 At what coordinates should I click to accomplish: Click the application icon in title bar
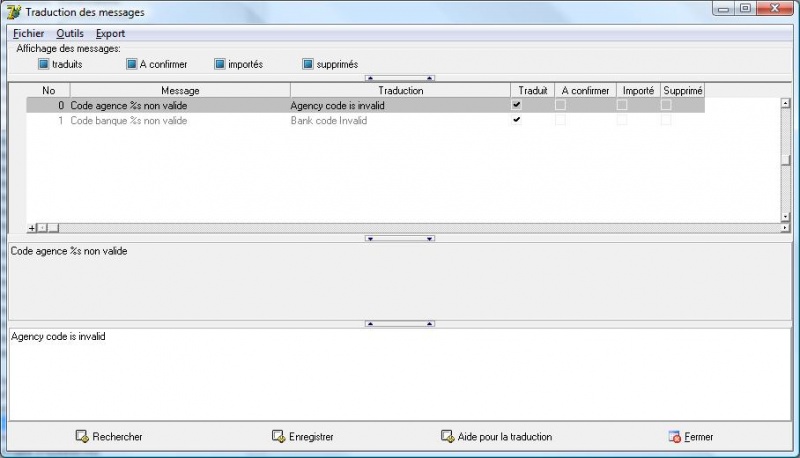coord(14,12)
